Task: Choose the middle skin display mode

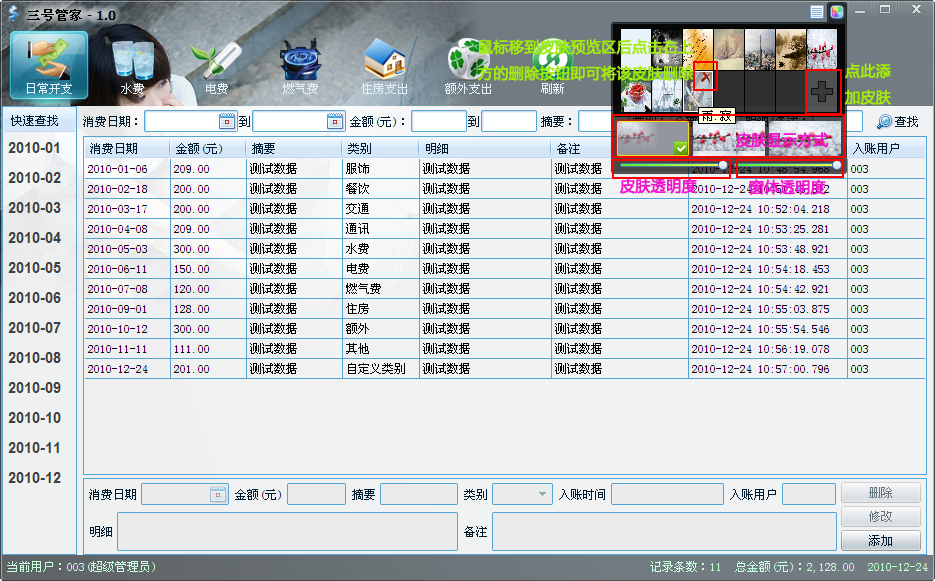Action: coord(729,138)
